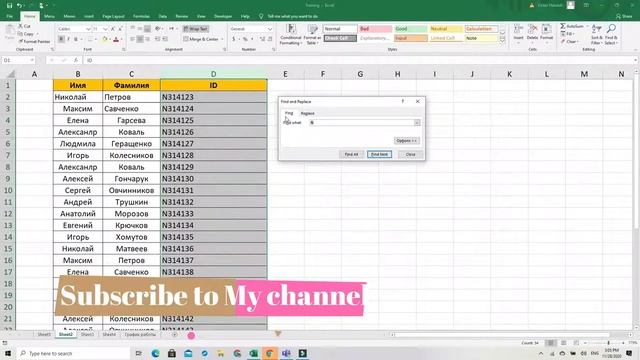This screenshot has width=640, height=360.
Task: Expand the Name Box dropdown
Action: 32,60
